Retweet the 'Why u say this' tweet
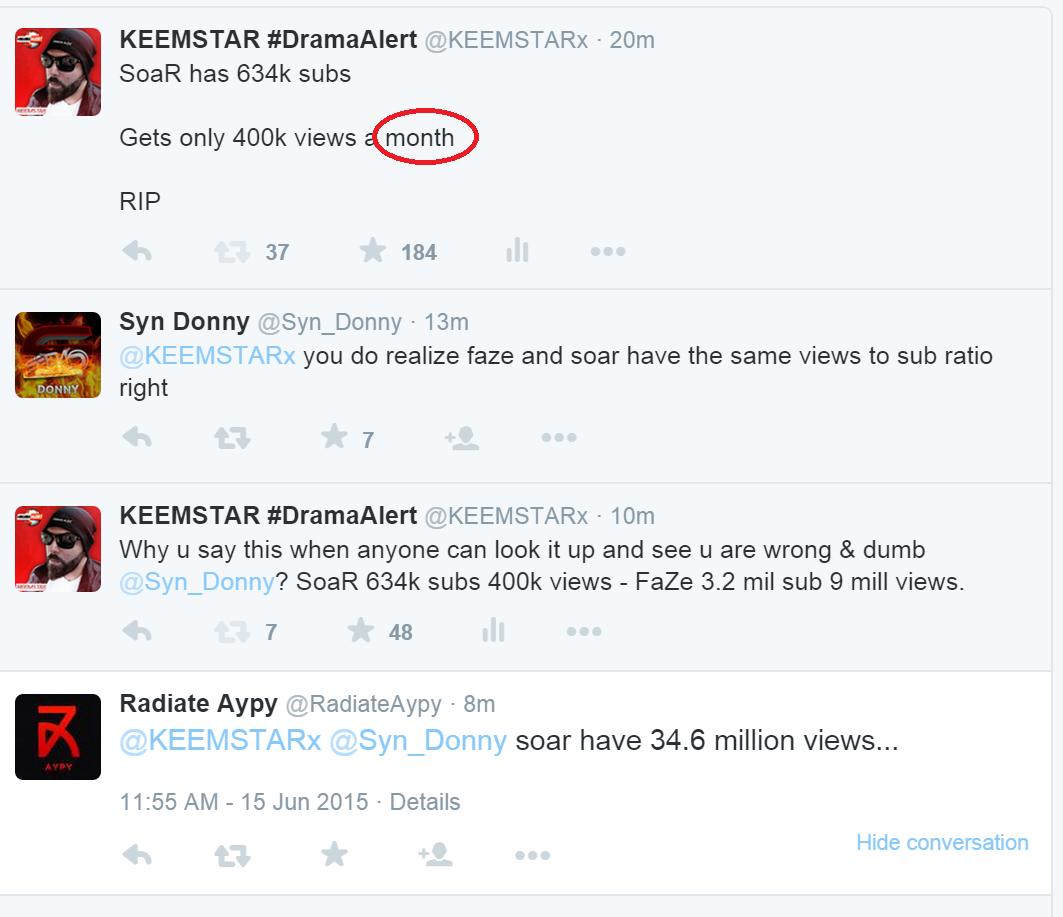This screenshot has width=1063, height=917. coord(233,632)
